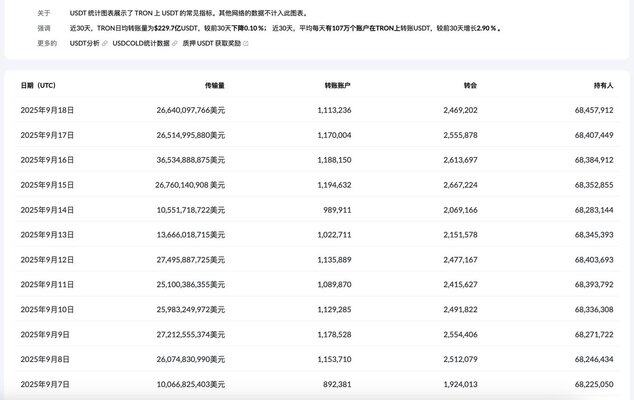Select the 2025年9月15日 date cell
The width and height of the screenshot is (634, 400).
click(x=47, y=185)
